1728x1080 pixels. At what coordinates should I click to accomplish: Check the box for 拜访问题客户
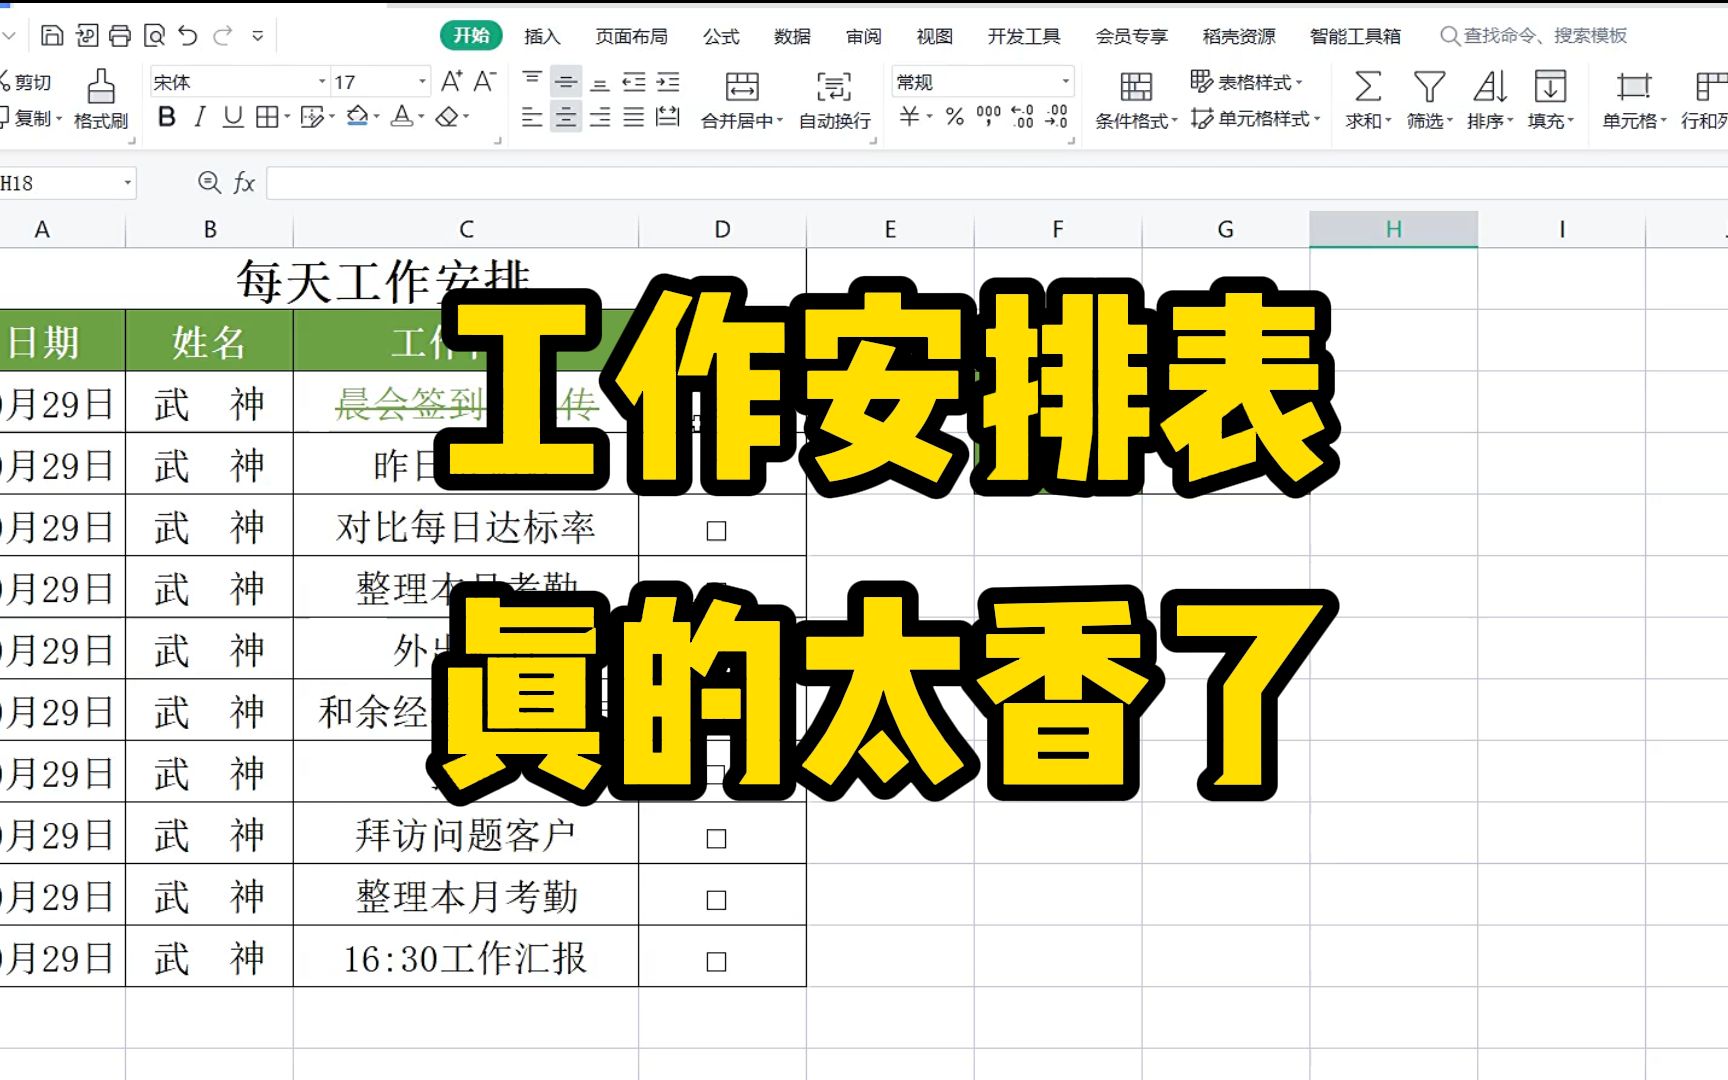716,838
